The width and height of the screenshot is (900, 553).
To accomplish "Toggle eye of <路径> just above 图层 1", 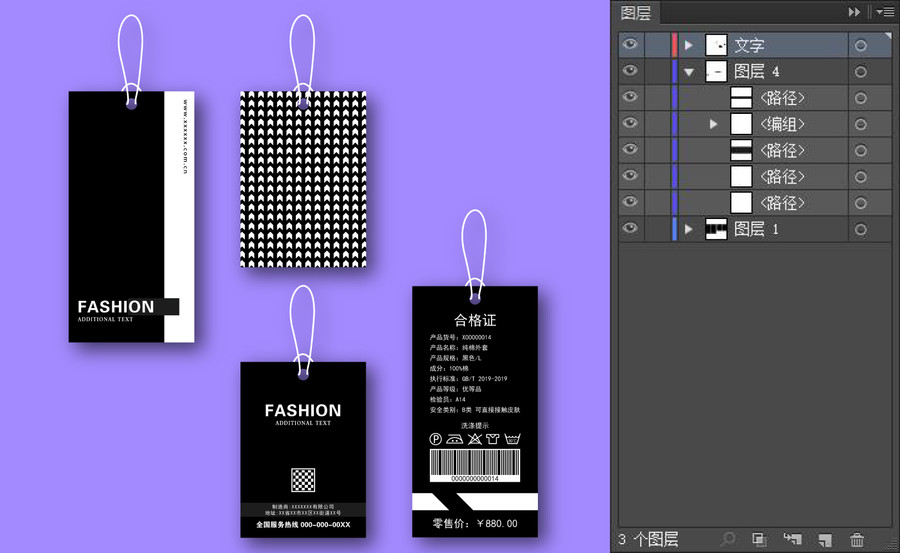I will coord(631,202).
